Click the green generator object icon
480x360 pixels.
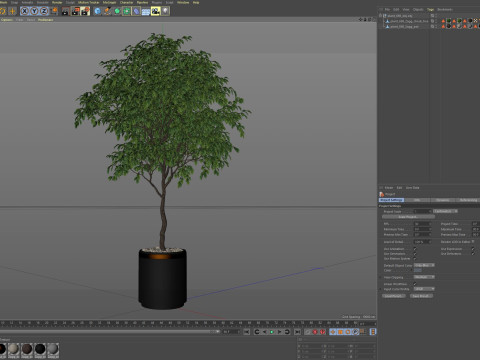[x=117, y=11]
